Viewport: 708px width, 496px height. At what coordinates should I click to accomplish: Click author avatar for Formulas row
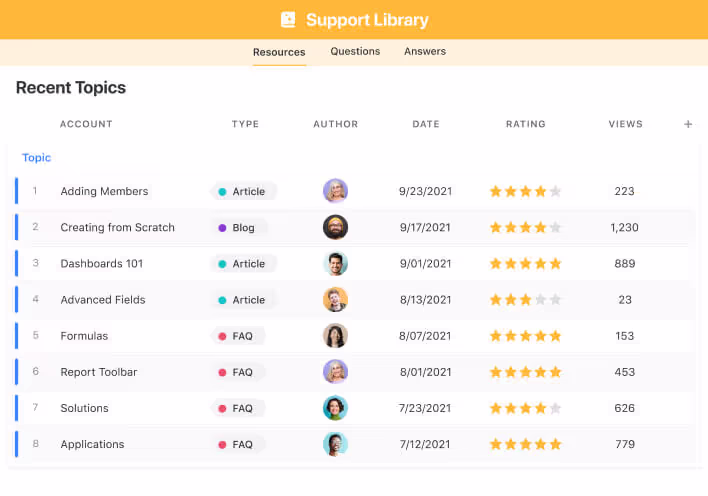click(335, 336)
